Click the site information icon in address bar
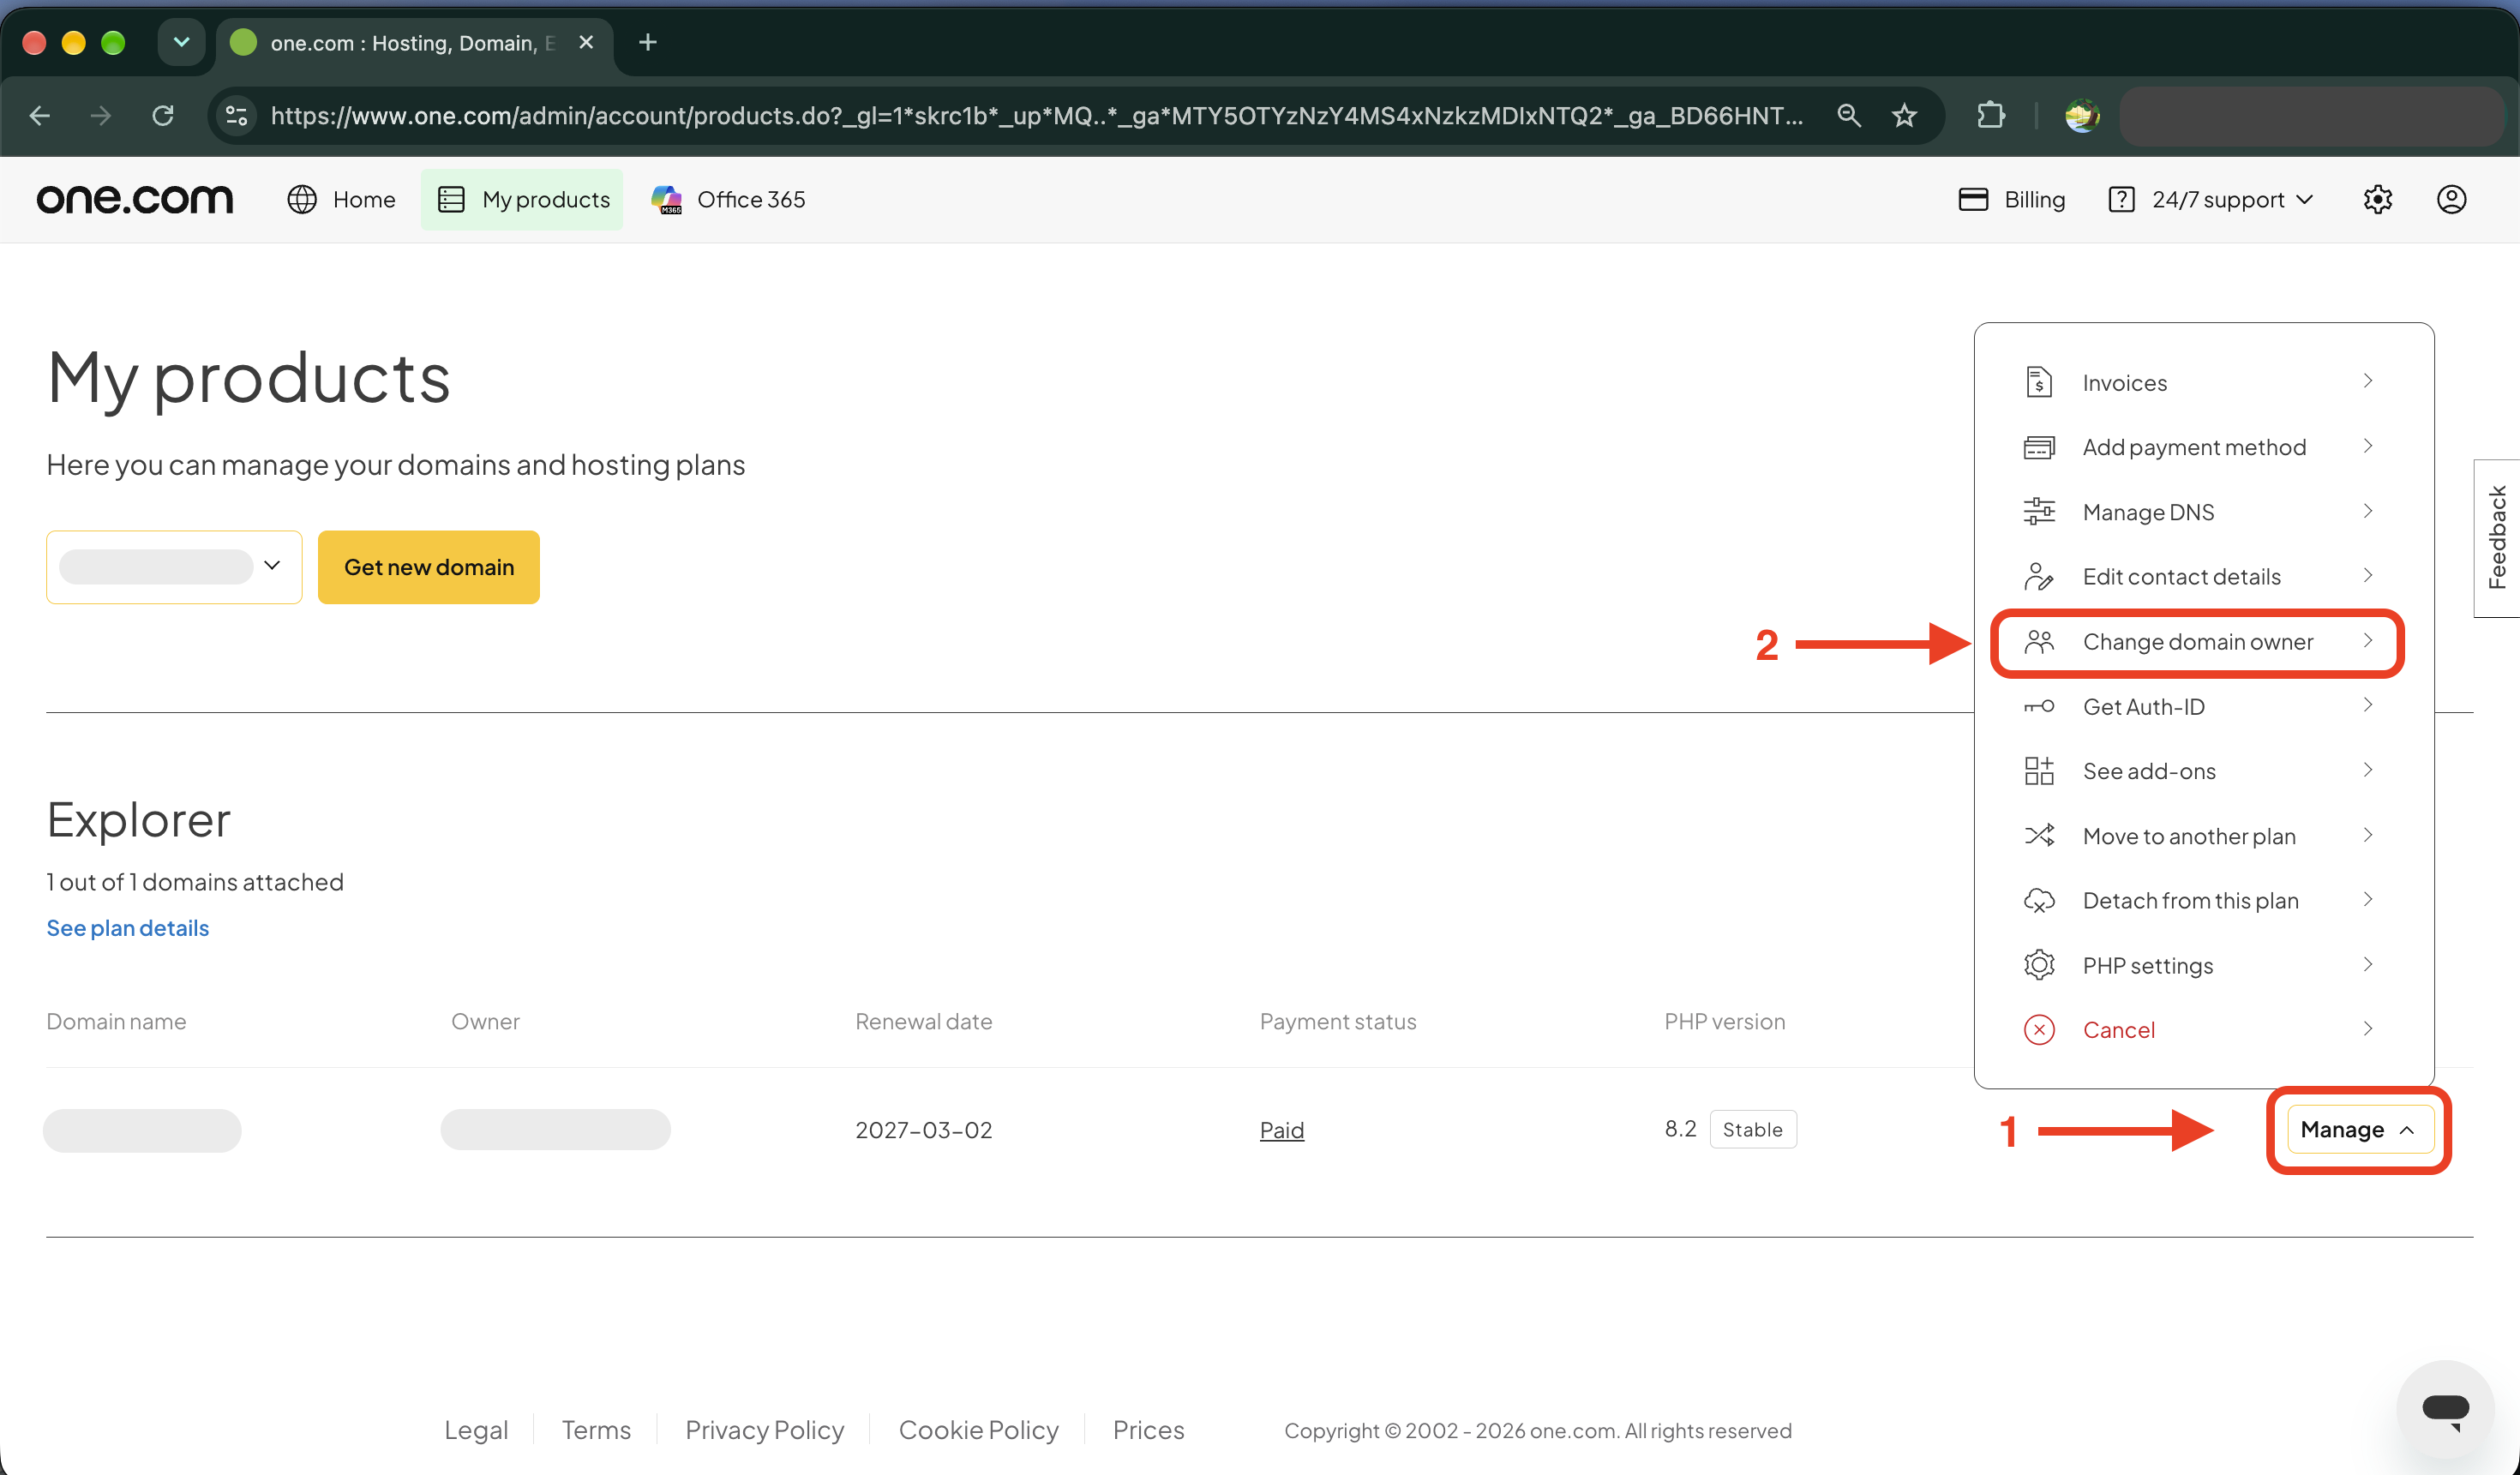The image size is (2520, 1475). click(237, 116)
